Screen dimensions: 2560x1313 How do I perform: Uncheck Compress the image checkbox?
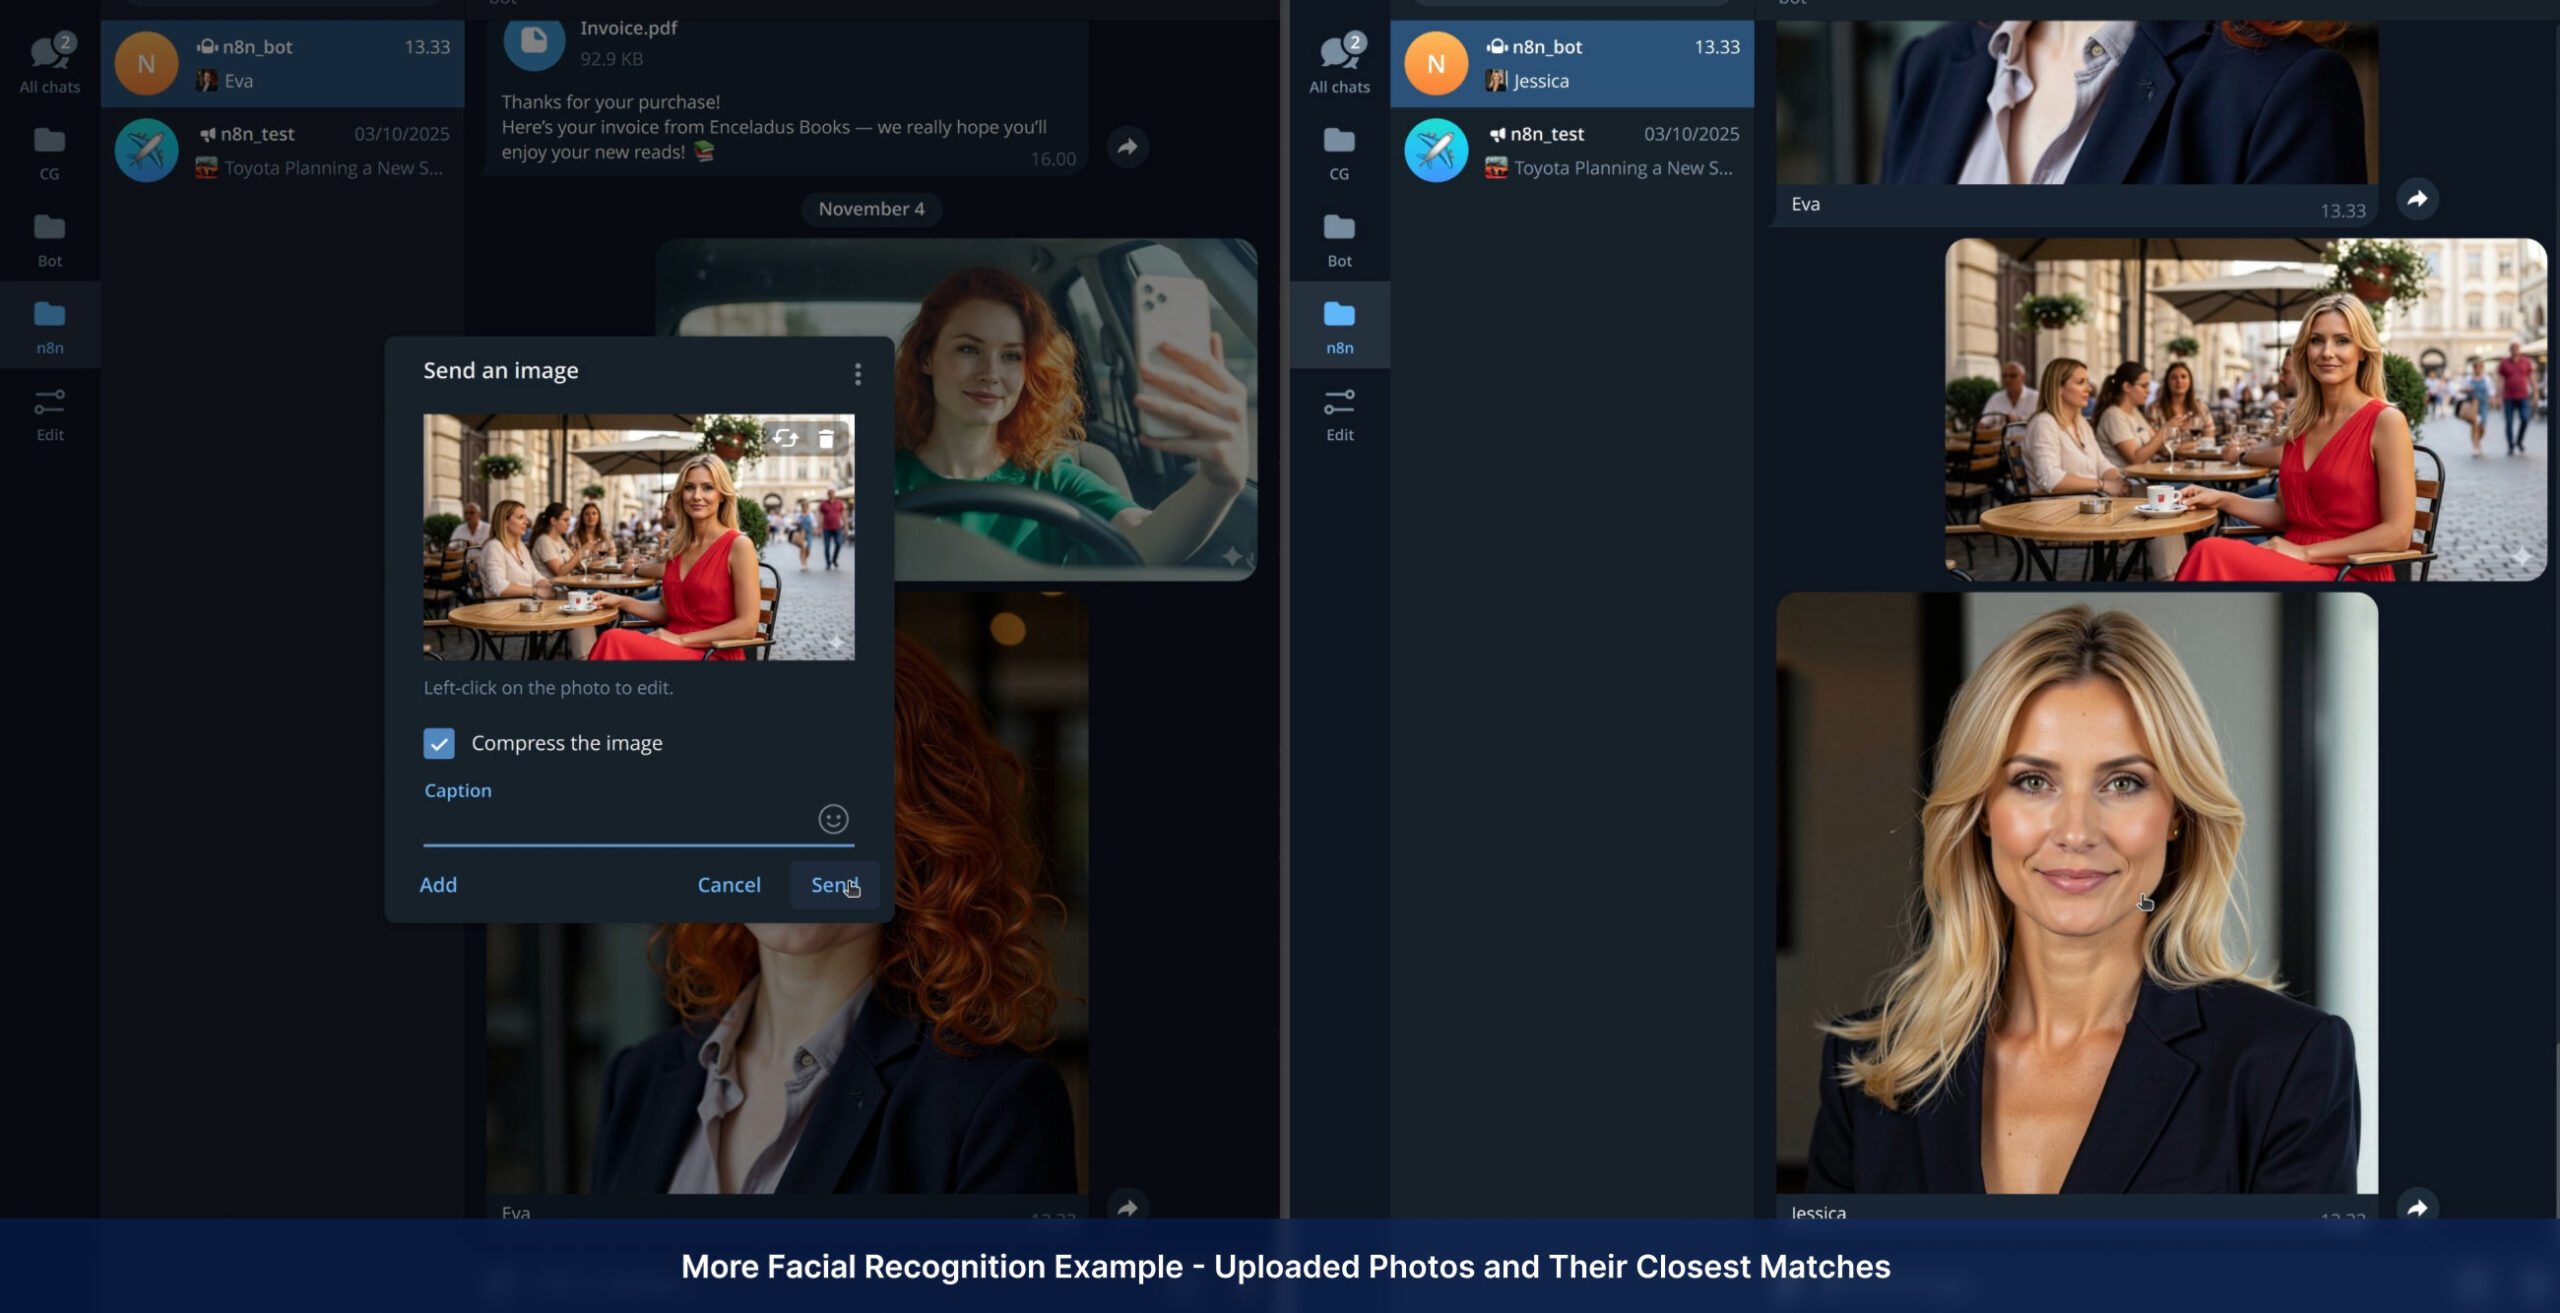[439, 743]
